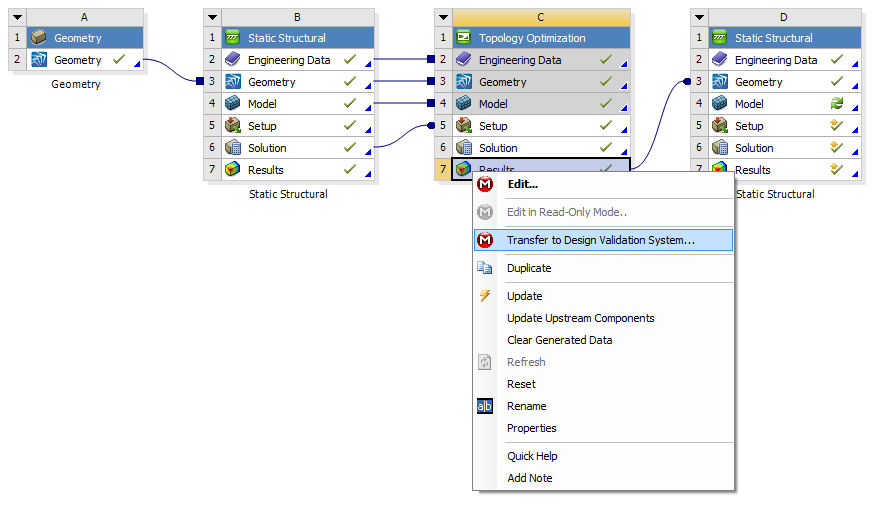Click Geometry icon in system C
Screen dimensions: 888x516
464,82
